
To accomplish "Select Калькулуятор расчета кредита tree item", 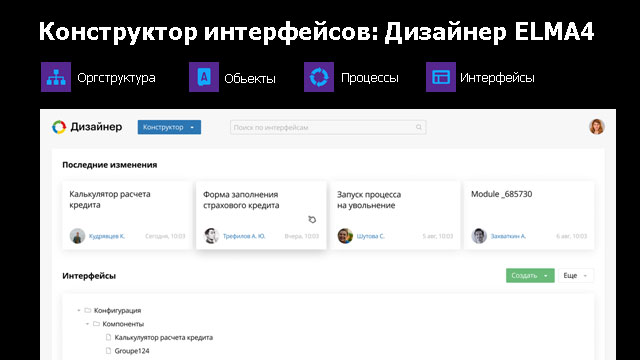I will click(x=164, y=338).
